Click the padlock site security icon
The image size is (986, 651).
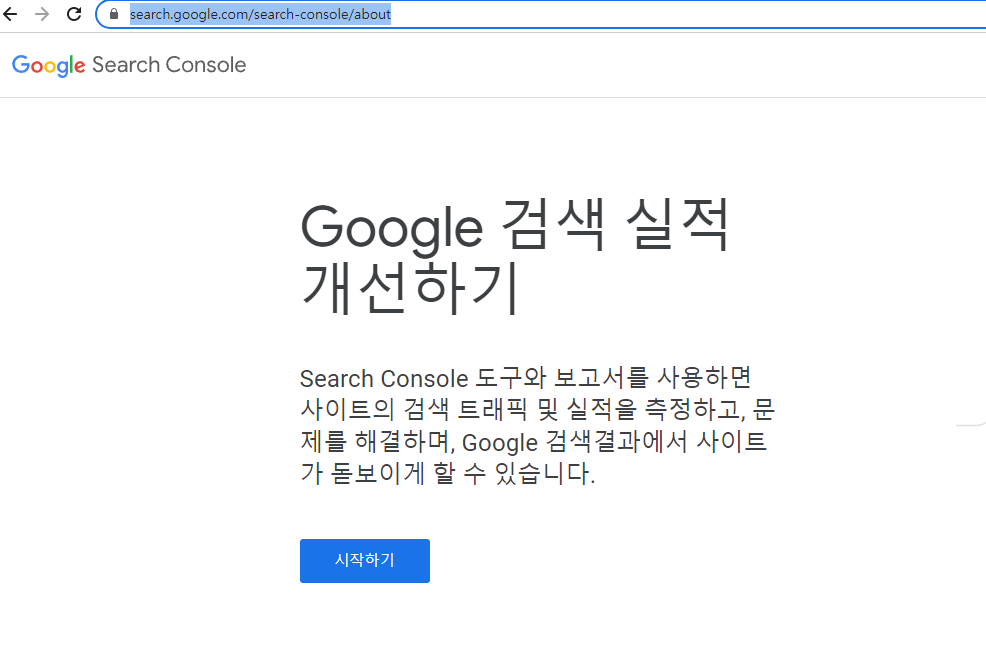[x=114, y=14]
